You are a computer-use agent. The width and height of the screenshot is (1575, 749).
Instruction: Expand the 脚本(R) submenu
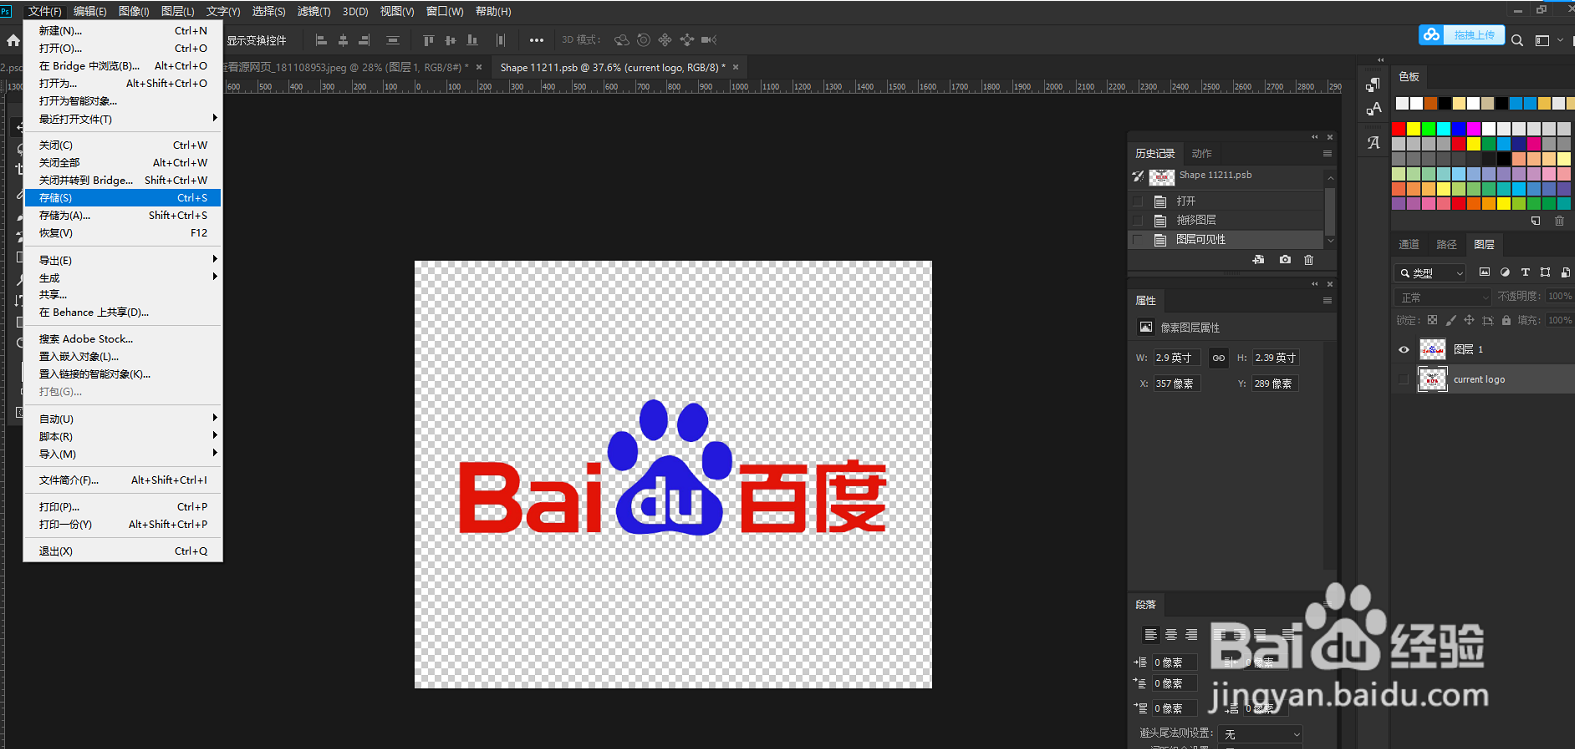point(122,437)
